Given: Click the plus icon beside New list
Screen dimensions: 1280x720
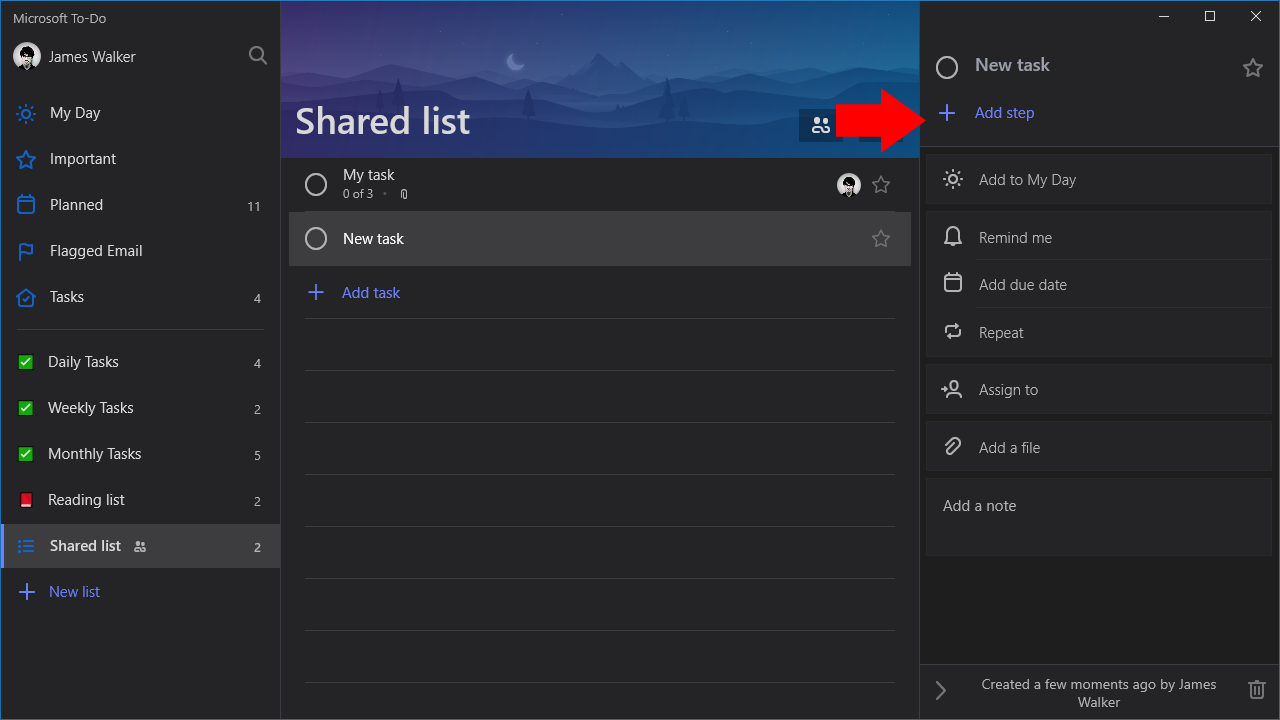Looking at the screenshot, I should (27, 592).
